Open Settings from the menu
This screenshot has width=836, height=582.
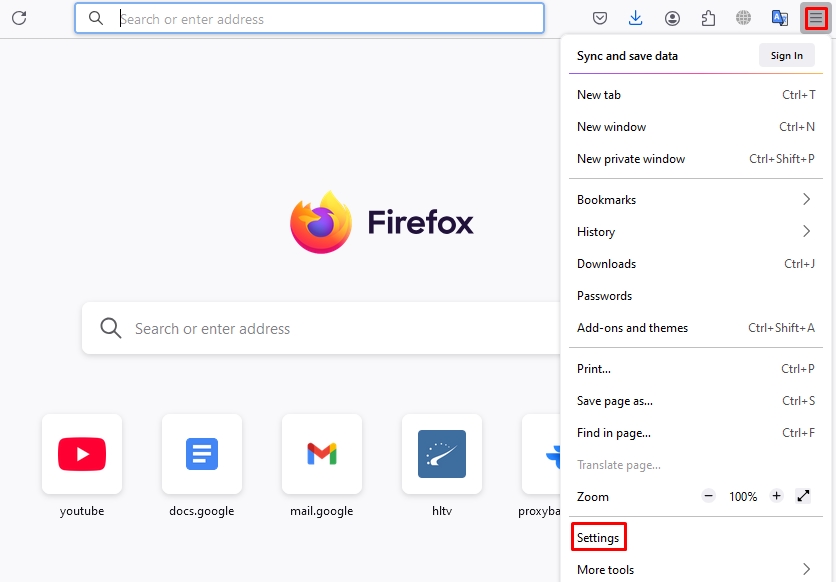point(696,538)
